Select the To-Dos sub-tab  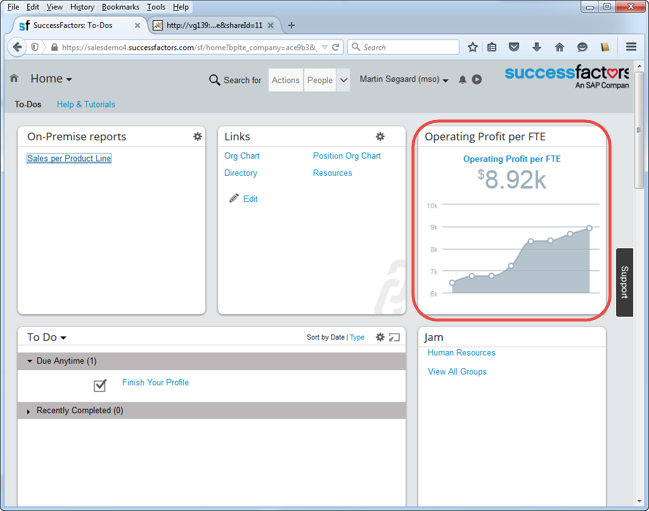click(28, 104)
